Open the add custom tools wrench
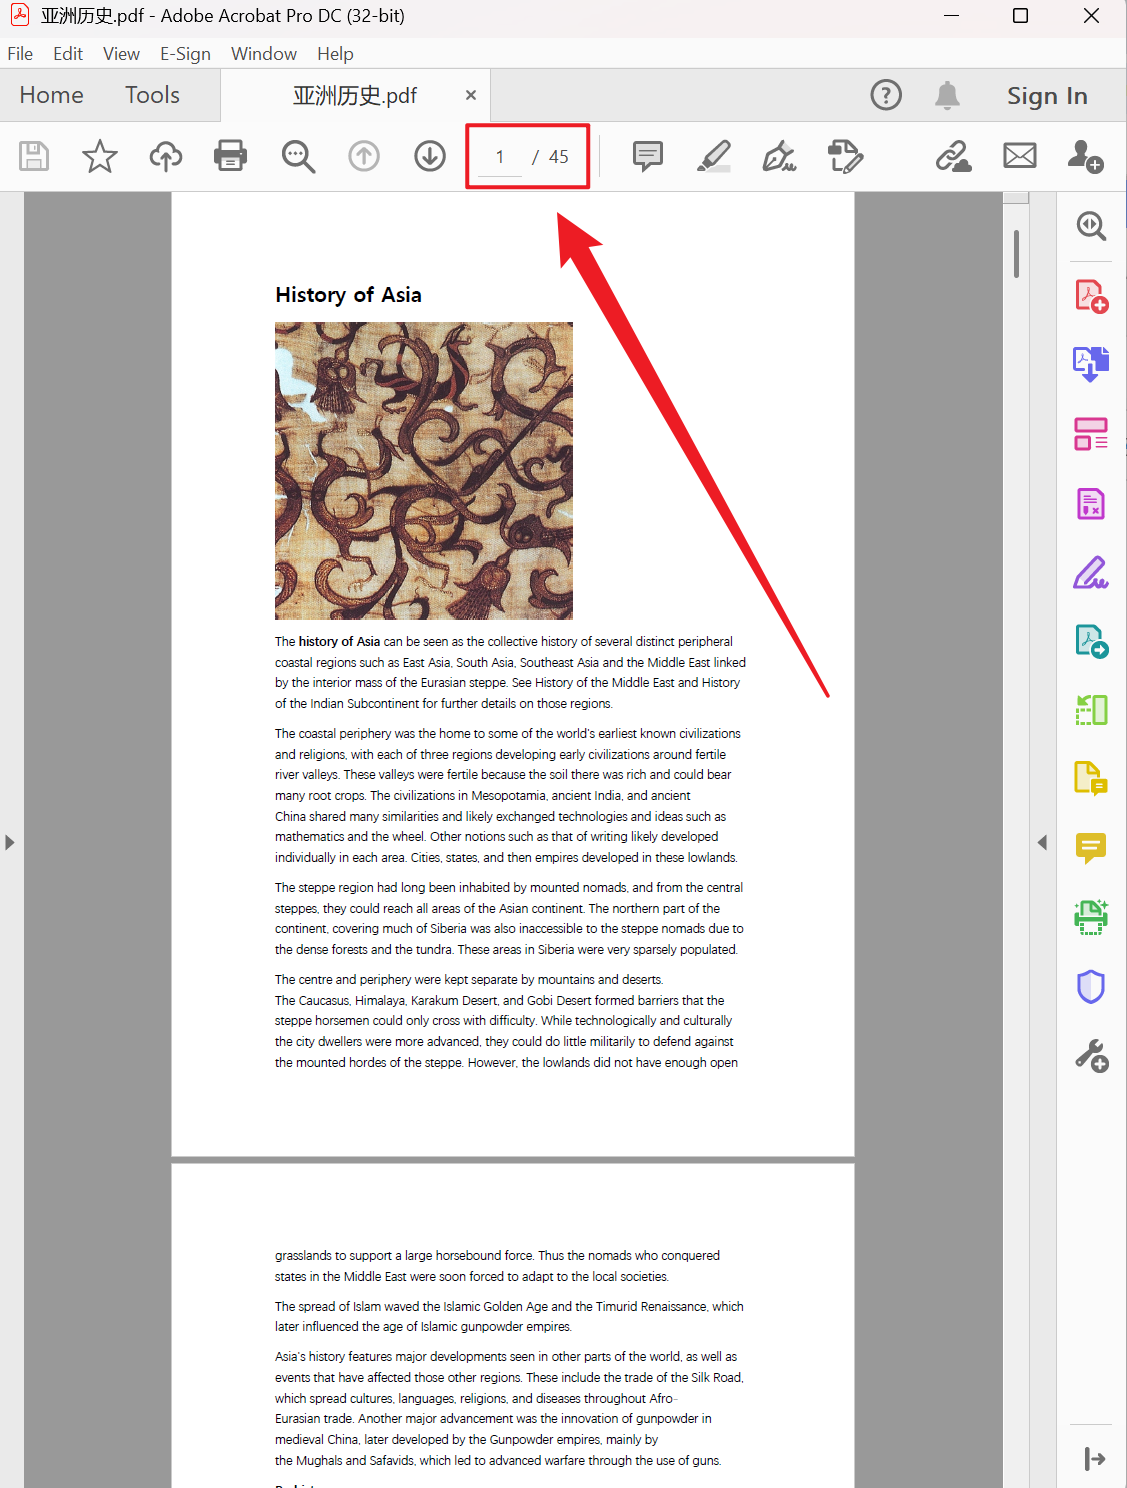The width and height of the screenshot is (1127, 1488). click(x=1090, y=1055)
